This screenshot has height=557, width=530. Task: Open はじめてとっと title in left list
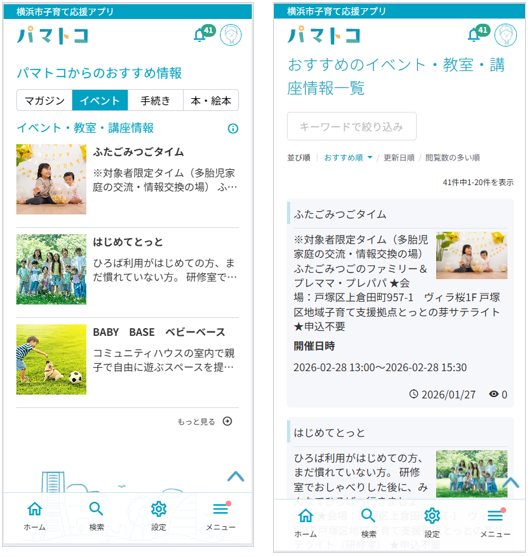[128, 242]
